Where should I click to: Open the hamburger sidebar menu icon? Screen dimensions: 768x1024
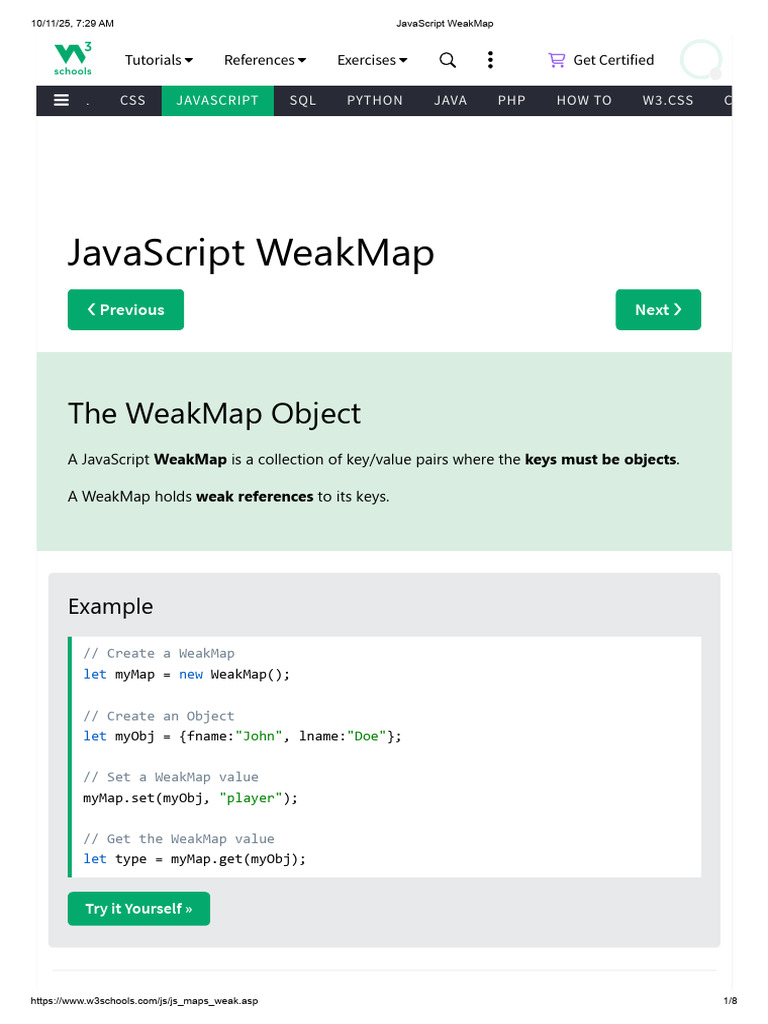point(61,101)
